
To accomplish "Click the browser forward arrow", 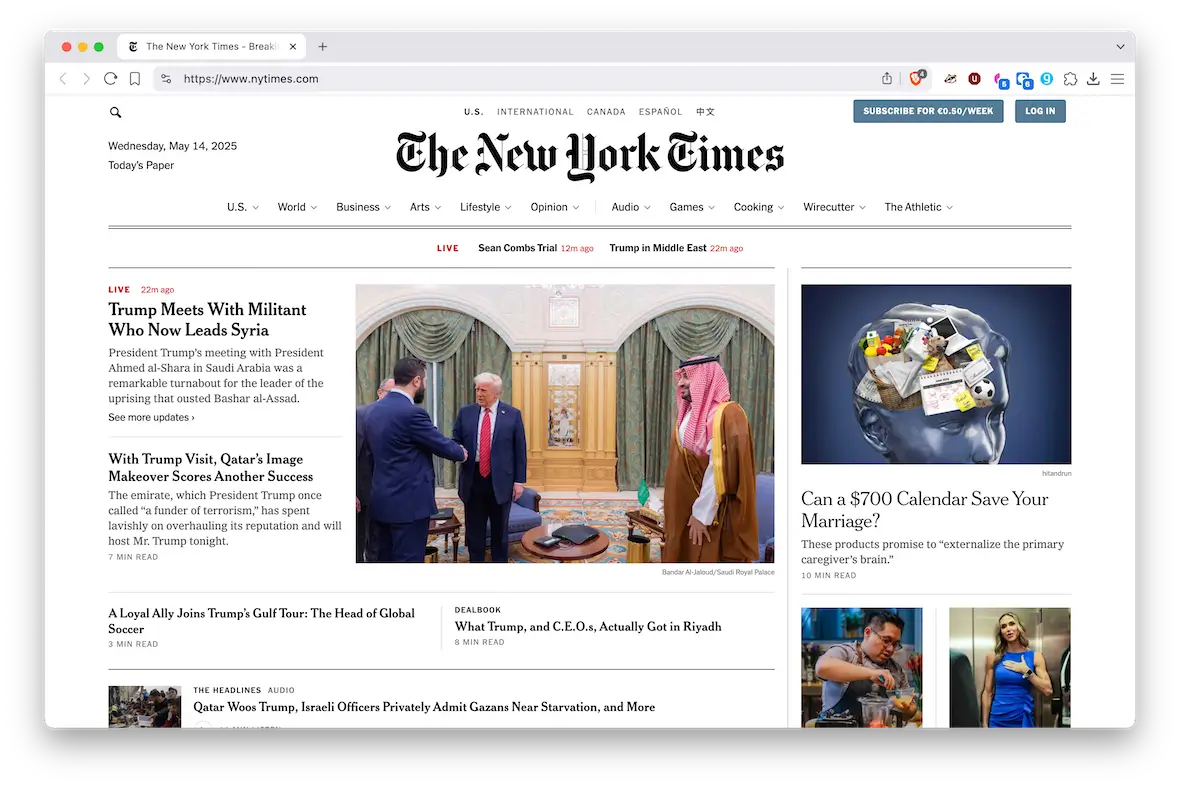I will click(86, 79).
